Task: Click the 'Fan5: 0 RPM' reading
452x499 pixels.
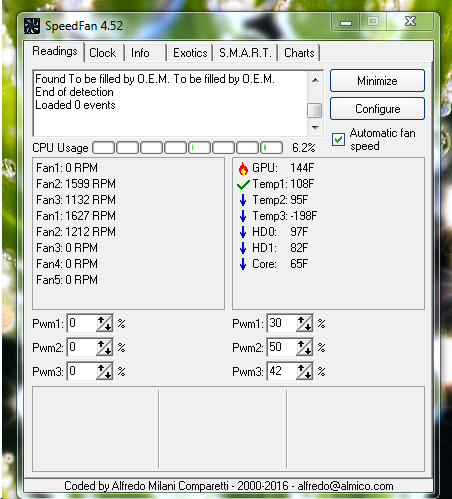Action: (67, 280)
